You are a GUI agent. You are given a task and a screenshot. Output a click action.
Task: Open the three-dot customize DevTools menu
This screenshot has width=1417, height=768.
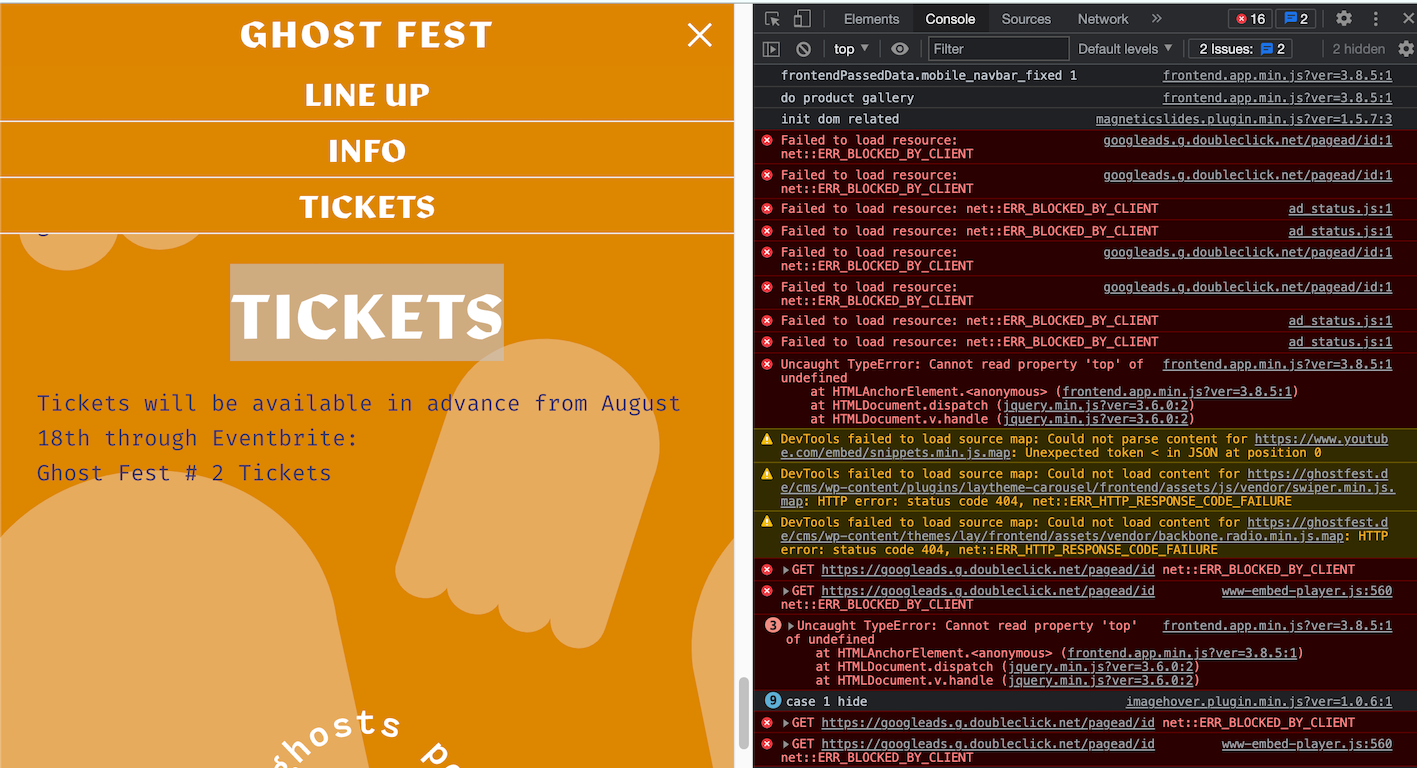[x=1377, y=18]
